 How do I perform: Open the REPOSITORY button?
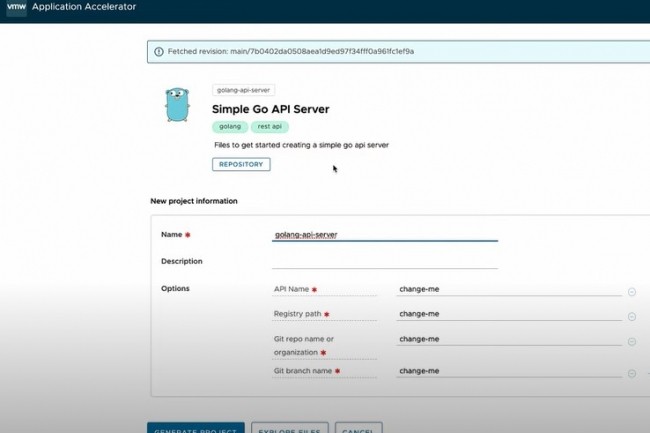[x=241, y=164]
